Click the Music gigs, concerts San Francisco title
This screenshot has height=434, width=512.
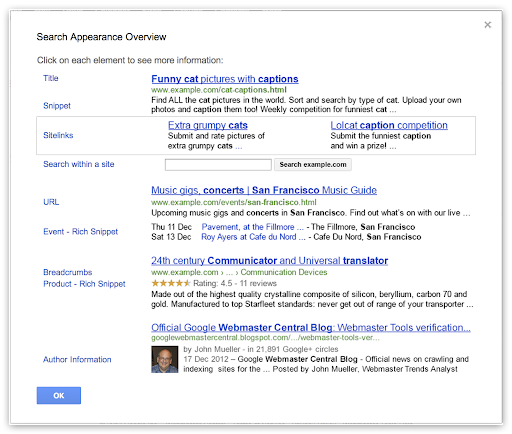264,190
